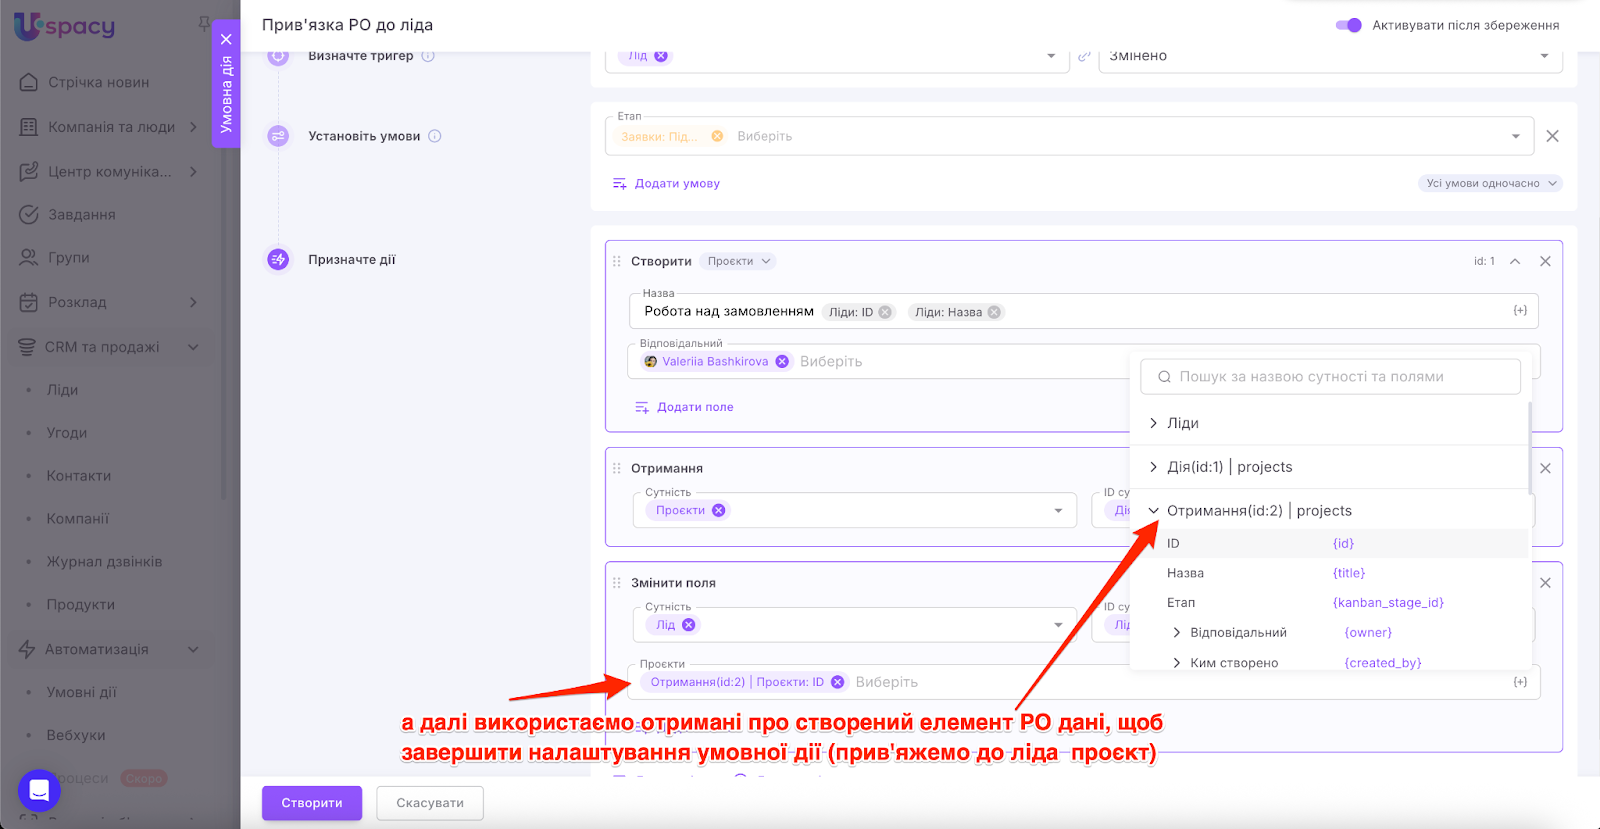The image size is (1600, 829).
Task: Click the 'Створити' button
Action: point(312,803)
